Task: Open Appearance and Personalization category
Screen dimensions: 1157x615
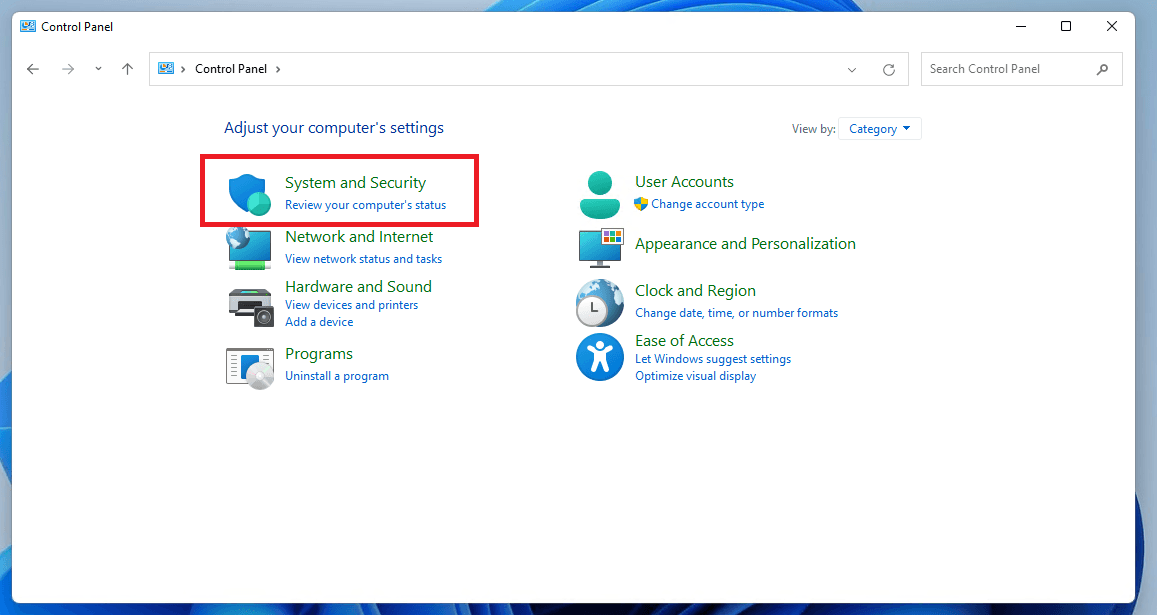Action: [x=745, y=244]
